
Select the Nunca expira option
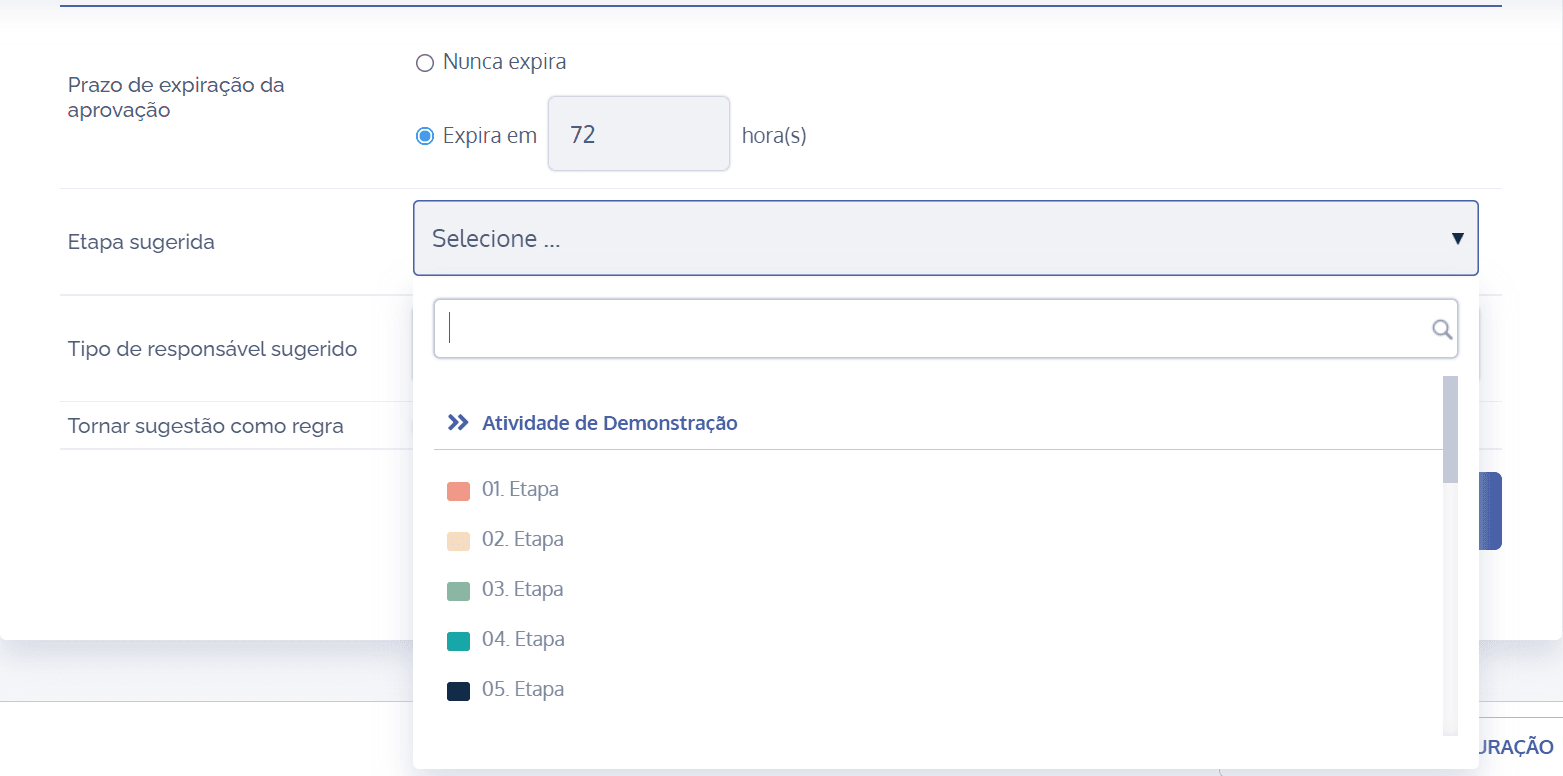(x=424, y=62)
